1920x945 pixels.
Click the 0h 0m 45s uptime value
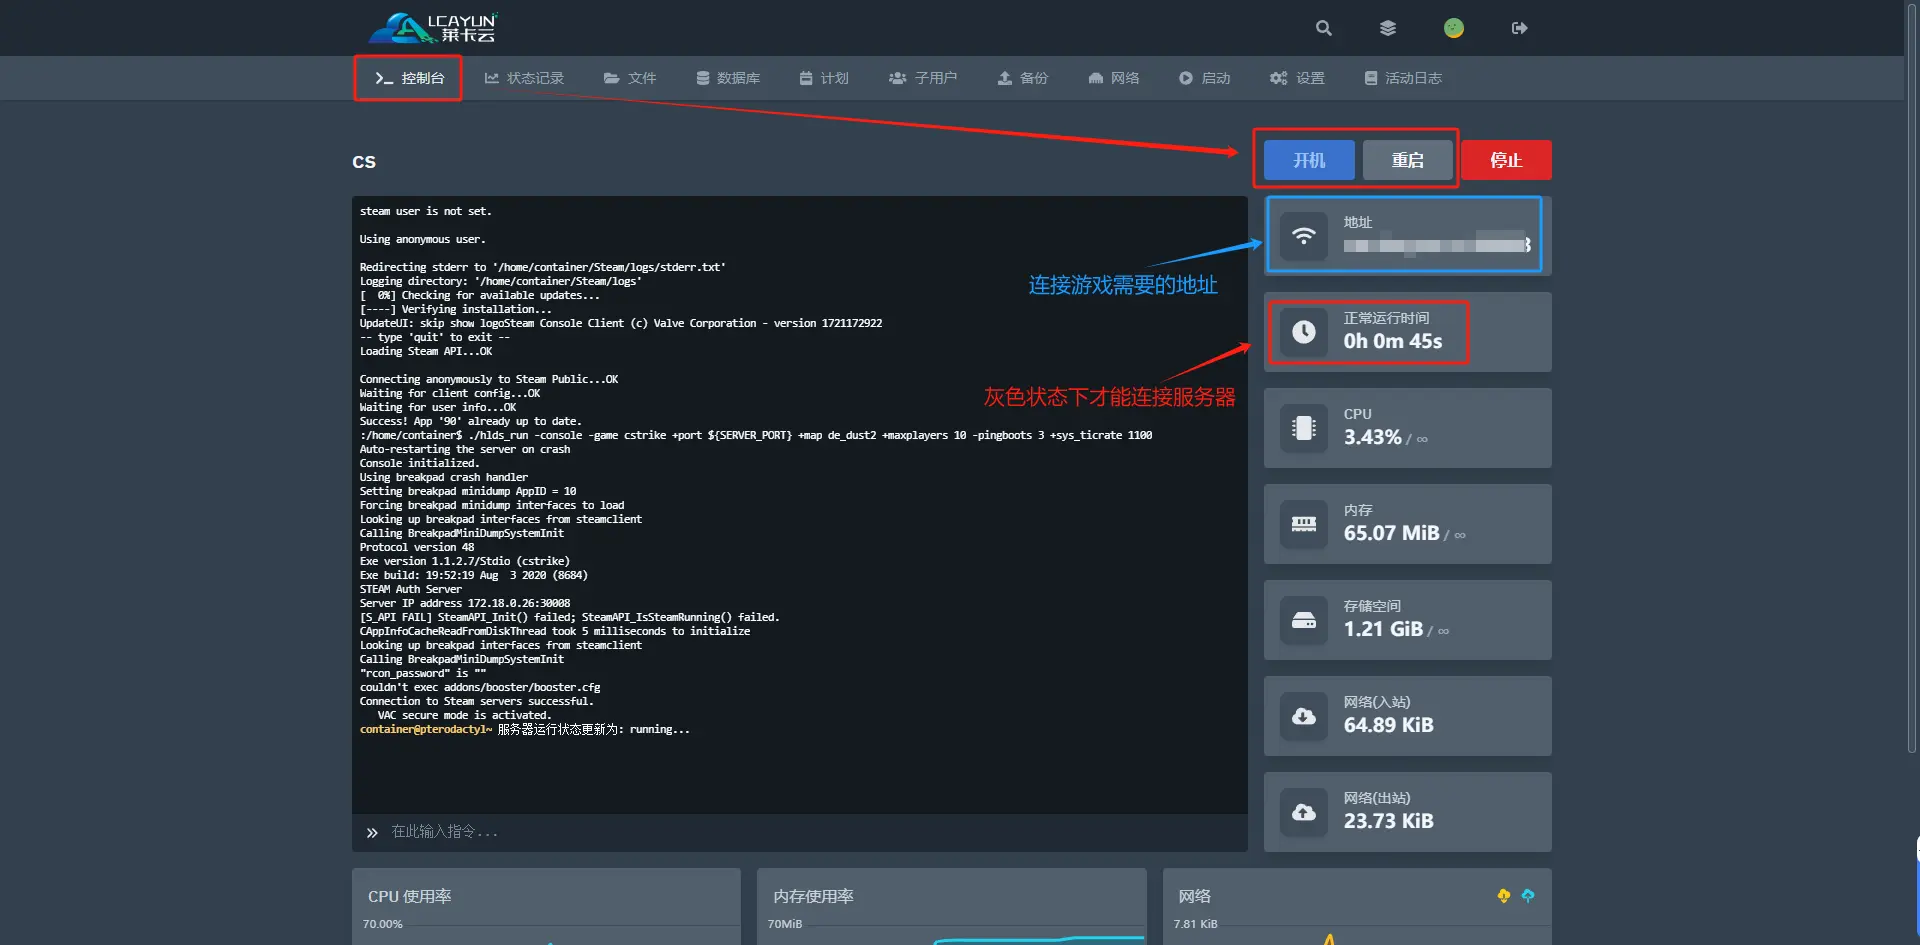pyautogui.click(x=1393, y=341)
